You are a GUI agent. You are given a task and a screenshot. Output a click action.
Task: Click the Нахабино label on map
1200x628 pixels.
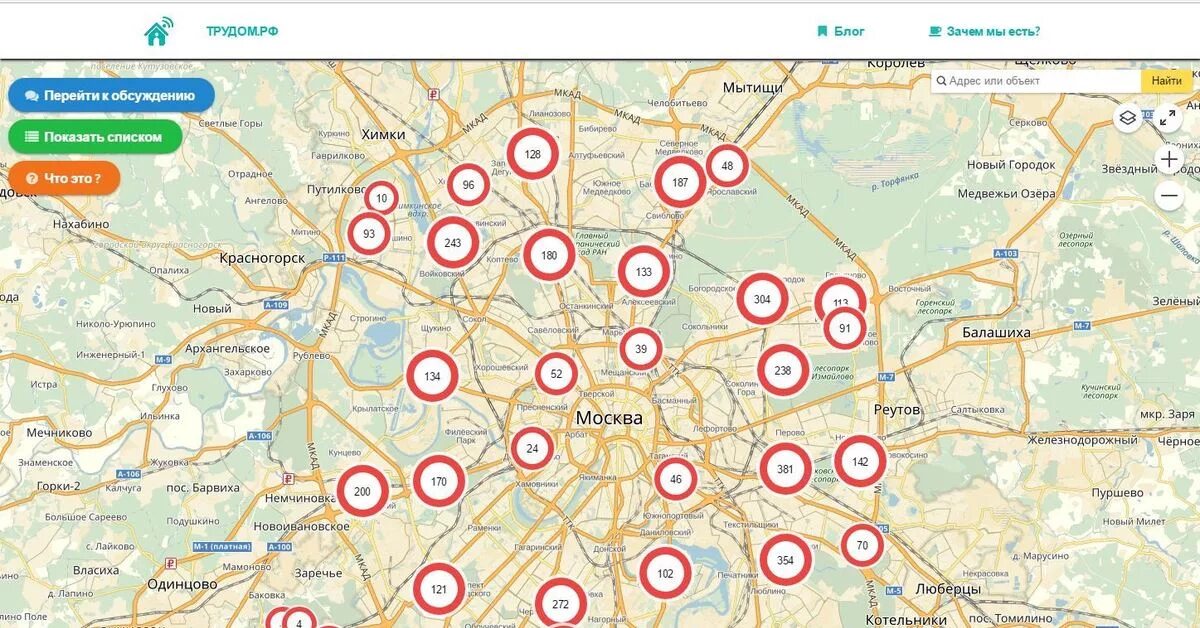tap(79, 224)
